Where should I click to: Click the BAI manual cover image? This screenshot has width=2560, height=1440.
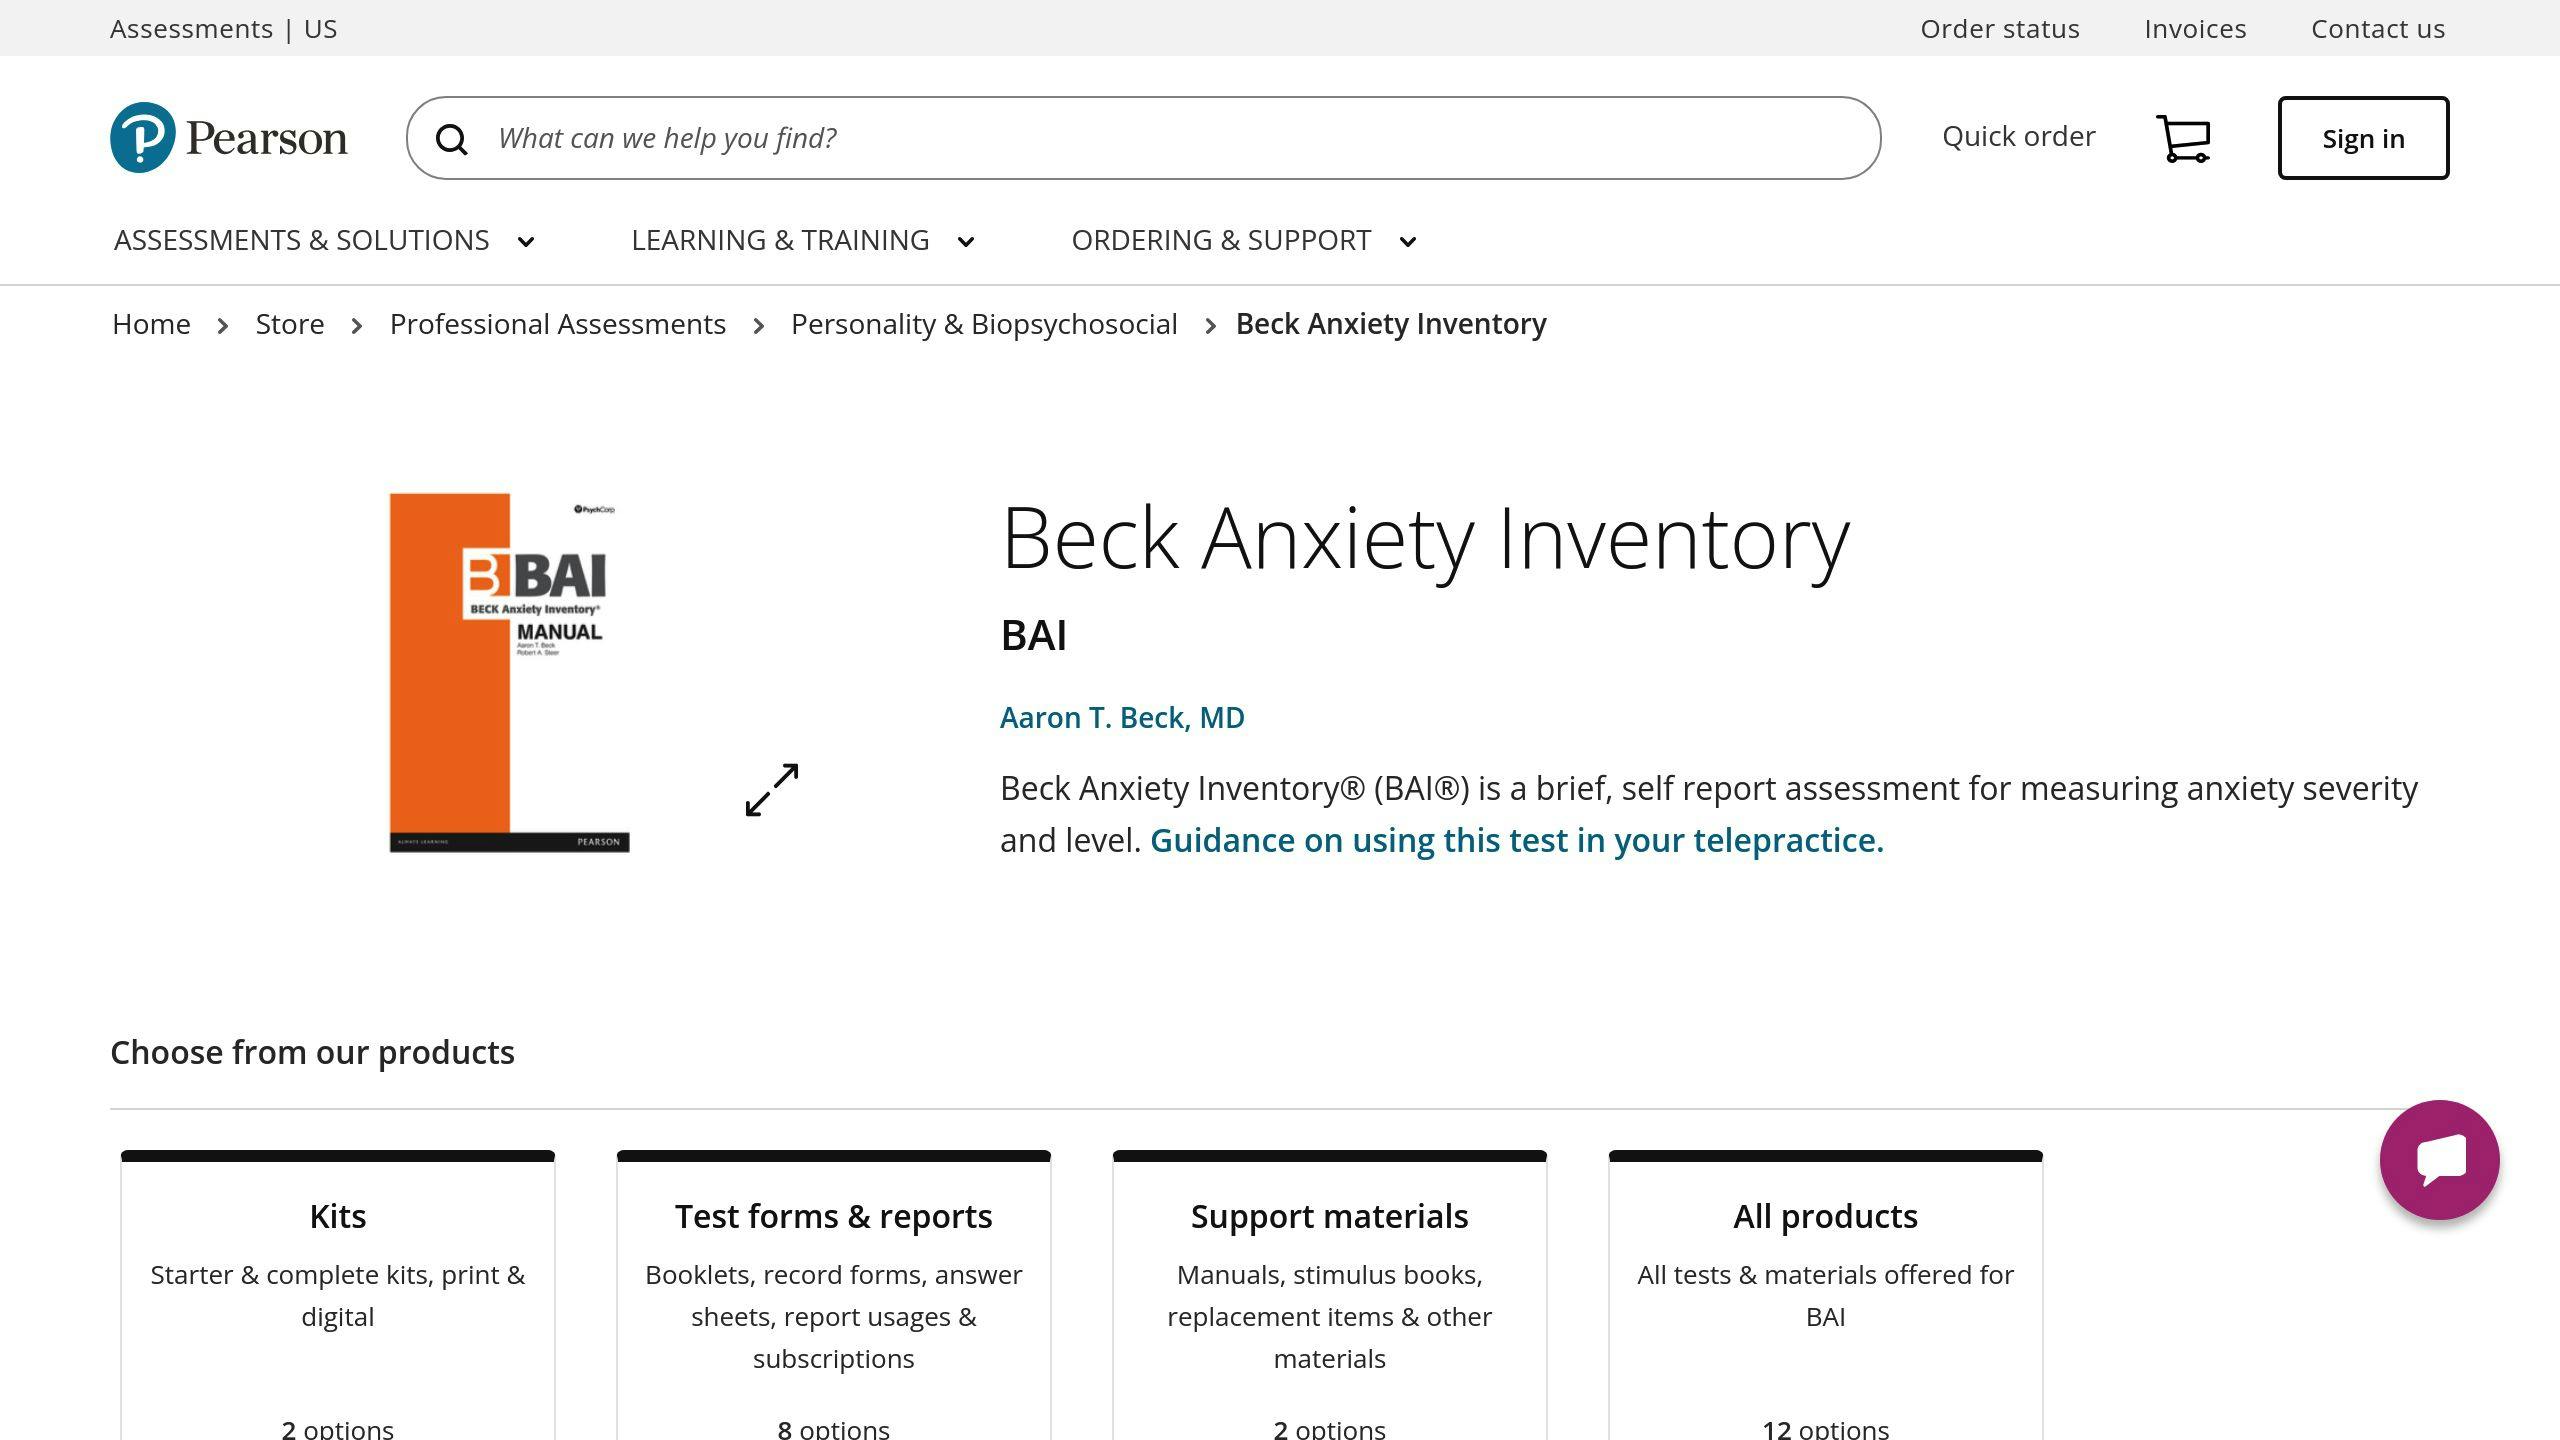pos(509,672)
